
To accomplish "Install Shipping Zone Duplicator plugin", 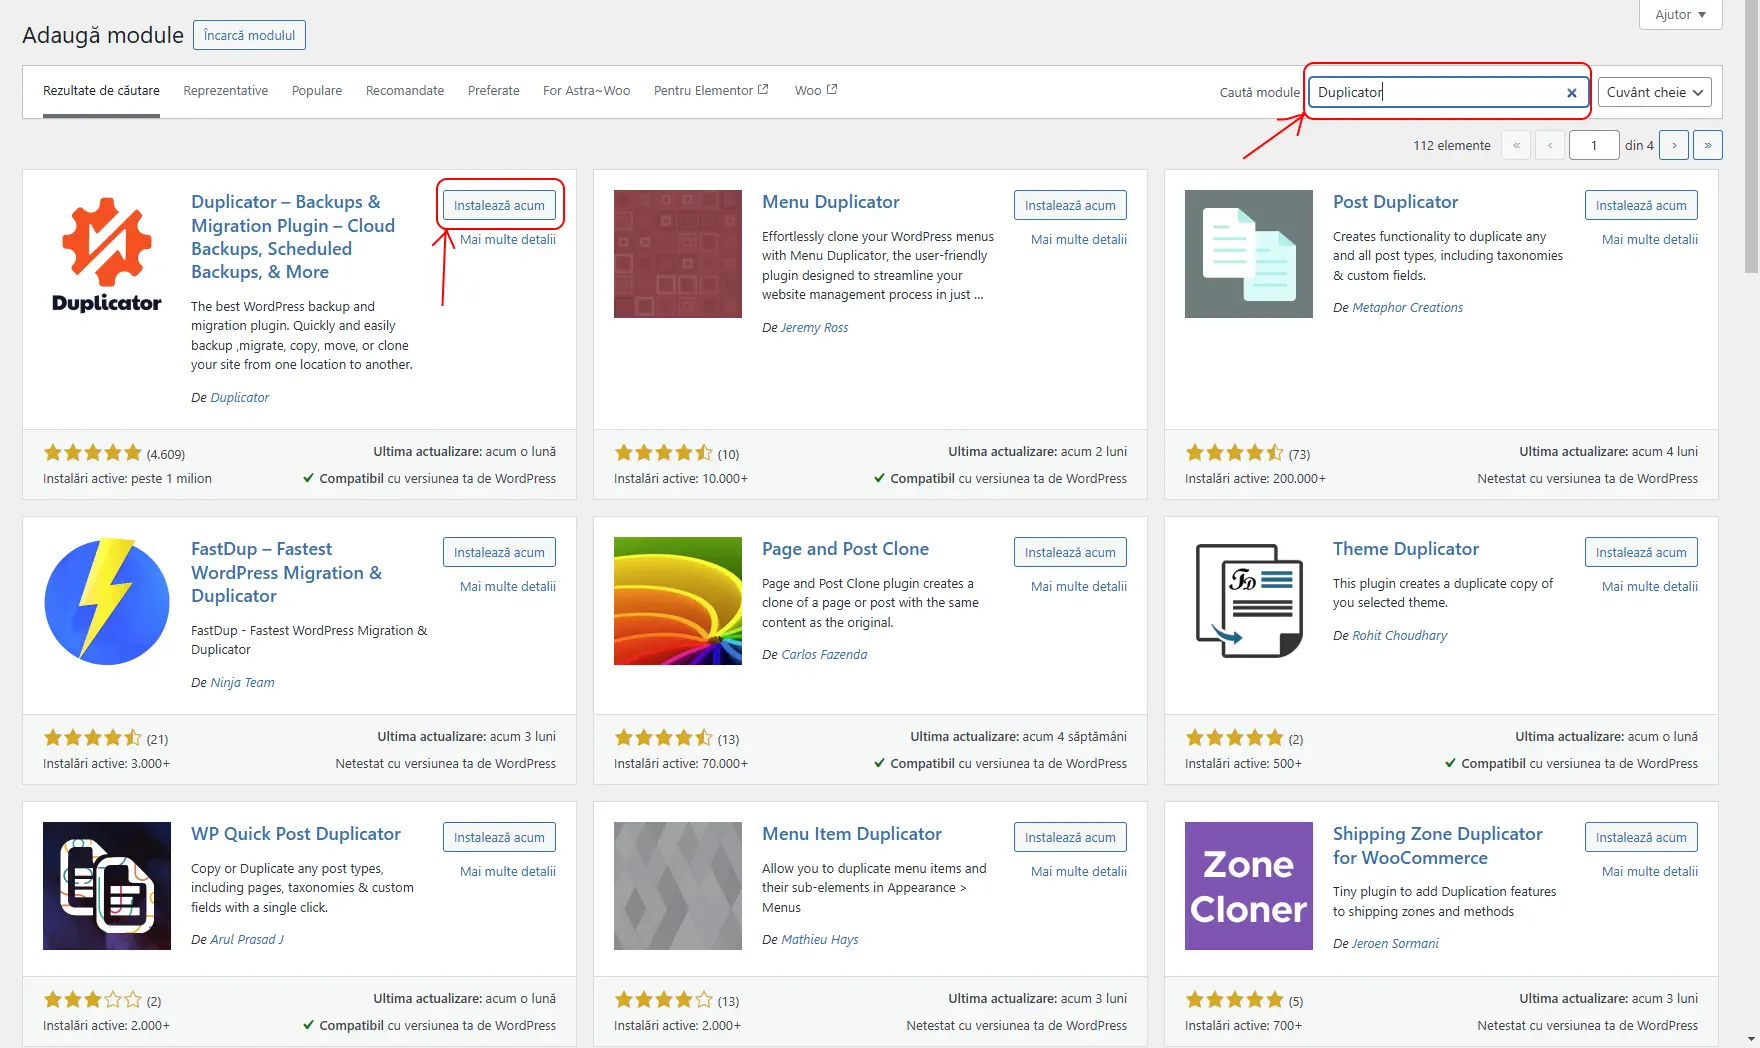I will click(x=1641, y=837).
